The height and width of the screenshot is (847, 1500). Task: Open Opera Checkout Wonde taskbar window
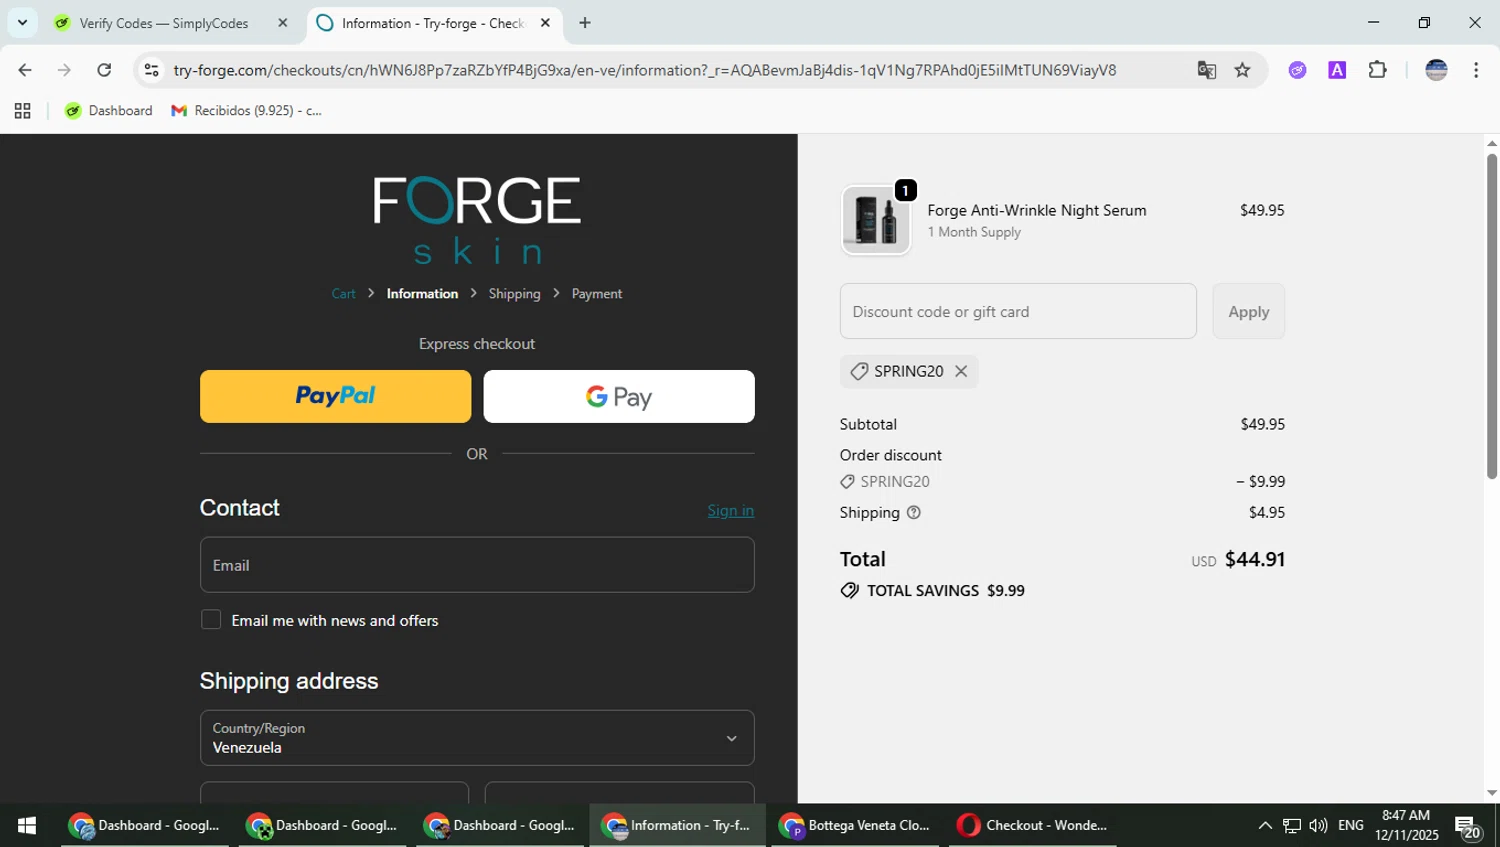(x=1033, y=826)
